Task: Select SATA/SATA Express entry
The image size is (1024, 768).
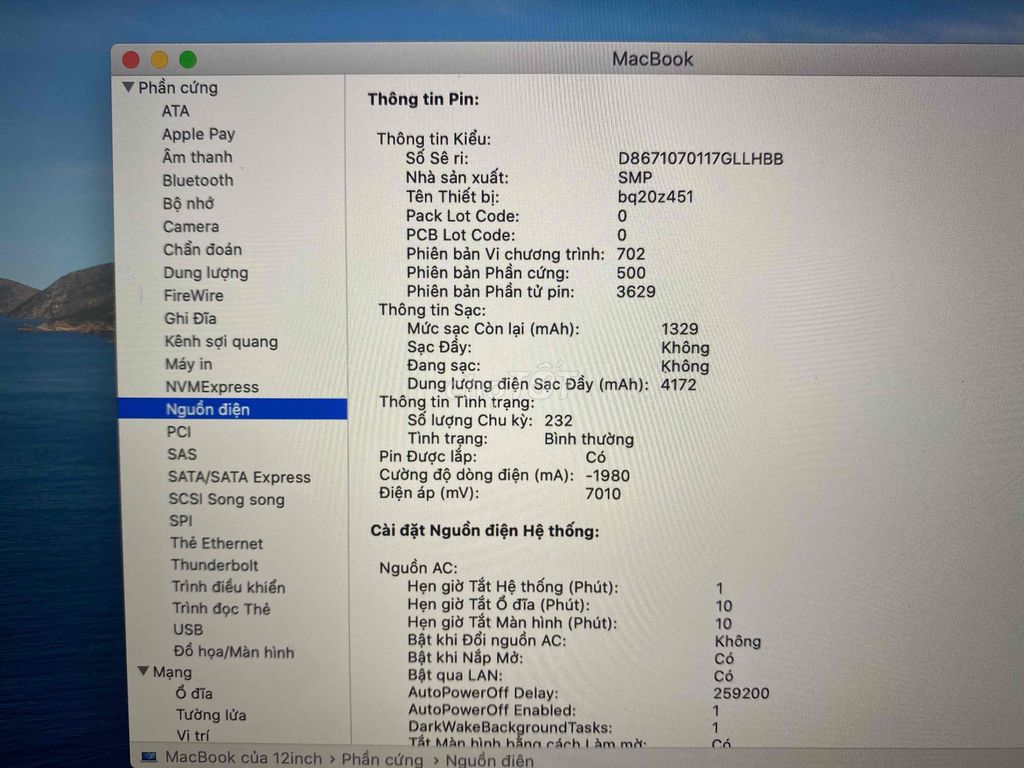Action: coord(239,477)
